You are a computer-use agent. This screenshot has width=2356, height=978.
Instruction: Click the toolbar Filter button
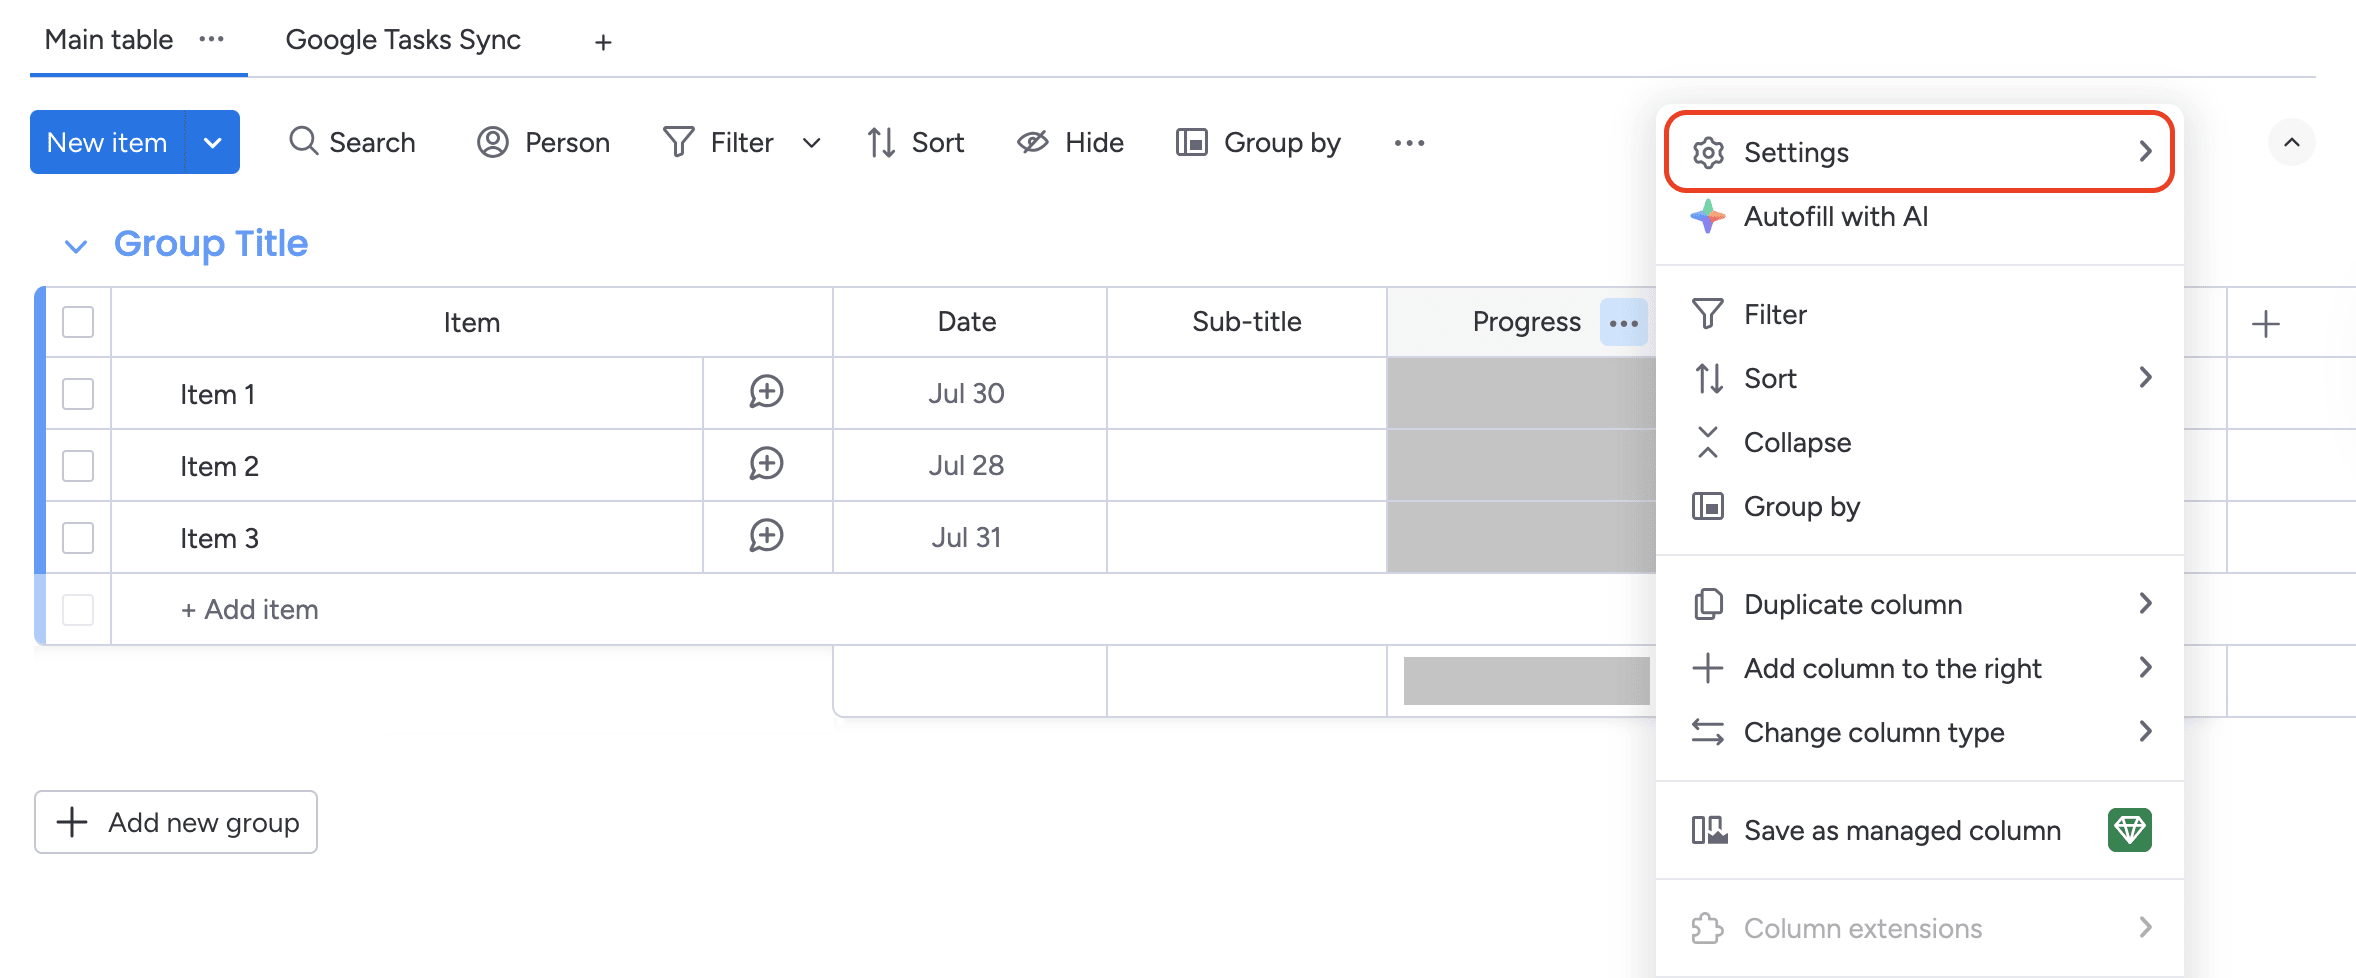[719, 142]
